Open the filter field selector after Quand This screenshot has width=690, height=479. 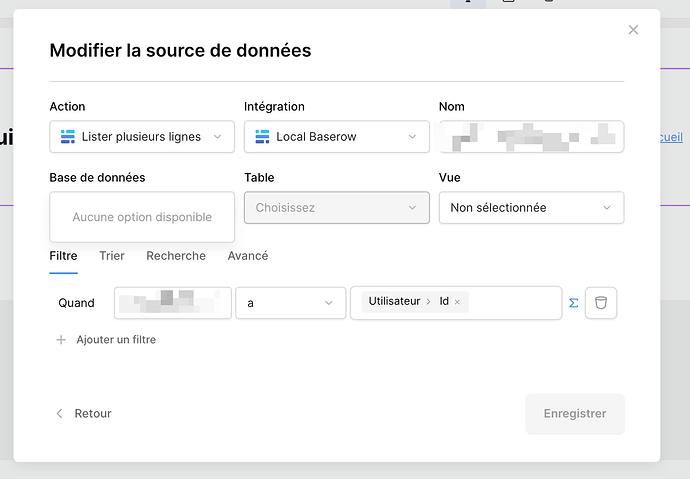coord(172,303)
